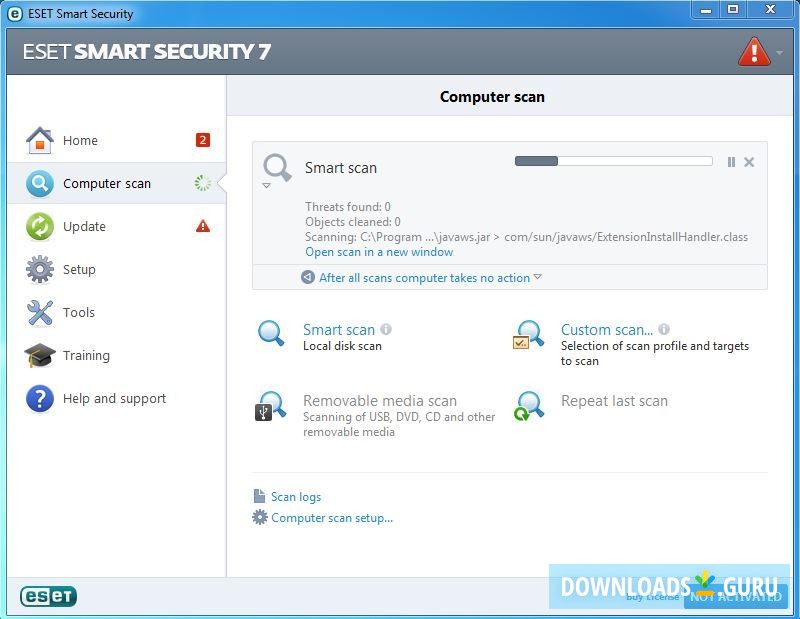Click the Computer scan setup gear icon

coord(260,517)
